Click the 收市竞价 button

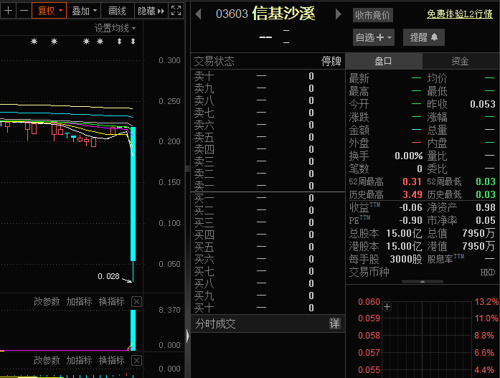tap(373, 15)
